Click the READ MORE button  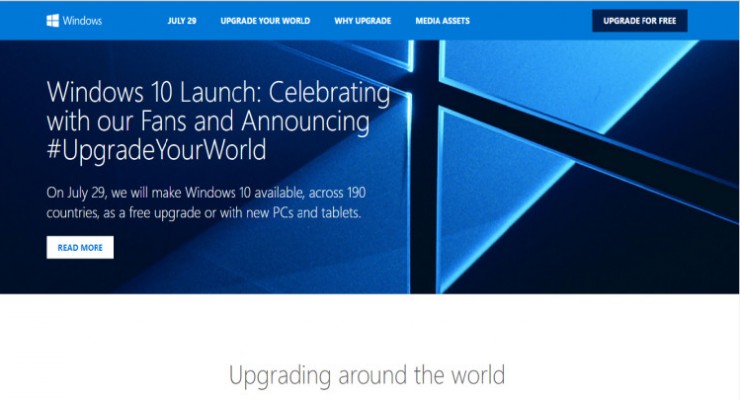coord(80,247)
